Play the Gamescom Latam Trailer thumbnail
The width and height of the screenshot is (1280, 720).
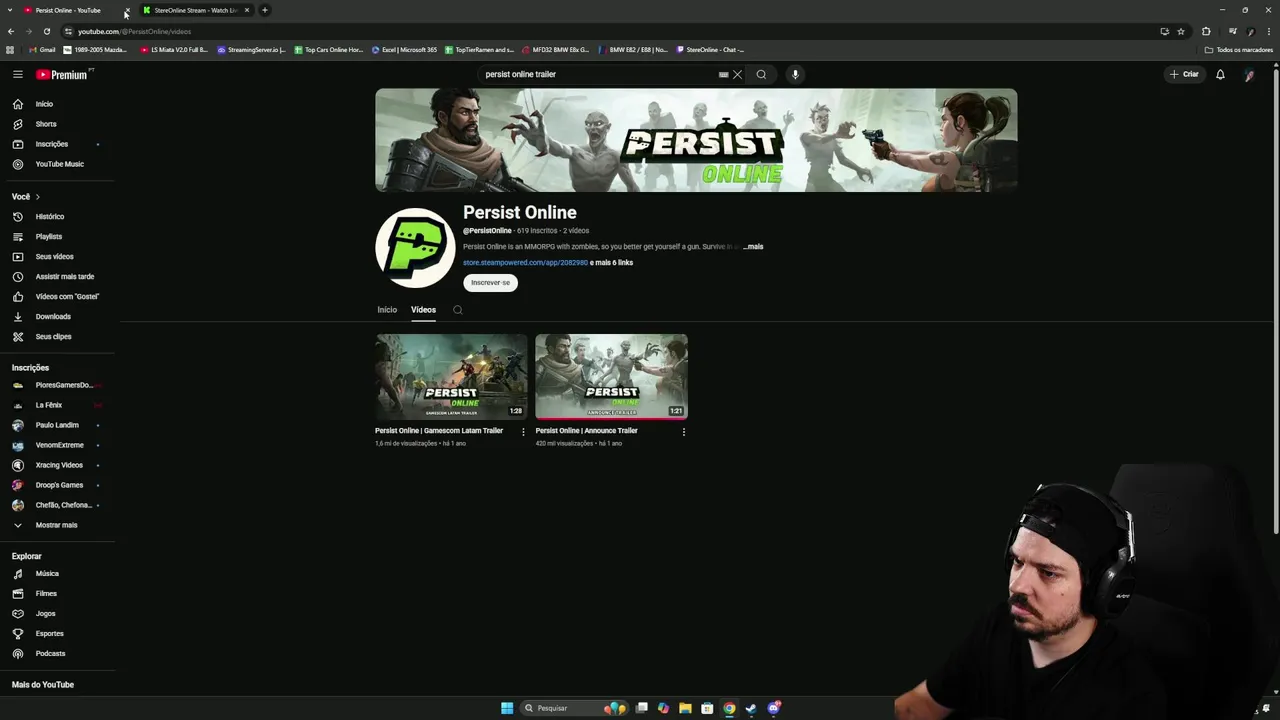click(451, 377)
